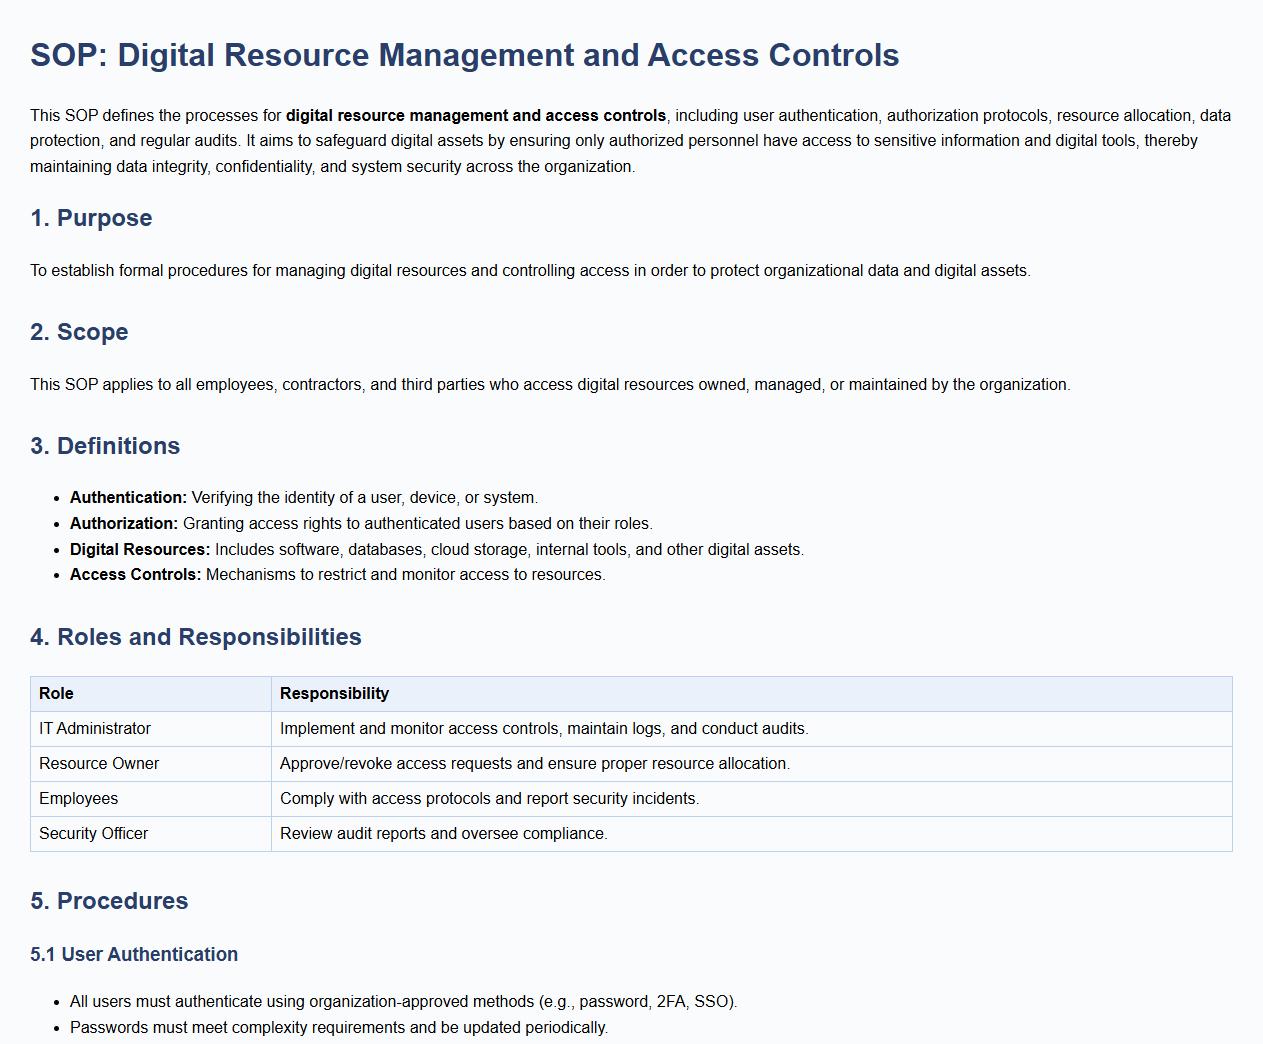This screenshot has height=1044, width=1263.
Task: Click the "2. Scope" heading
Action: (79, 332)
